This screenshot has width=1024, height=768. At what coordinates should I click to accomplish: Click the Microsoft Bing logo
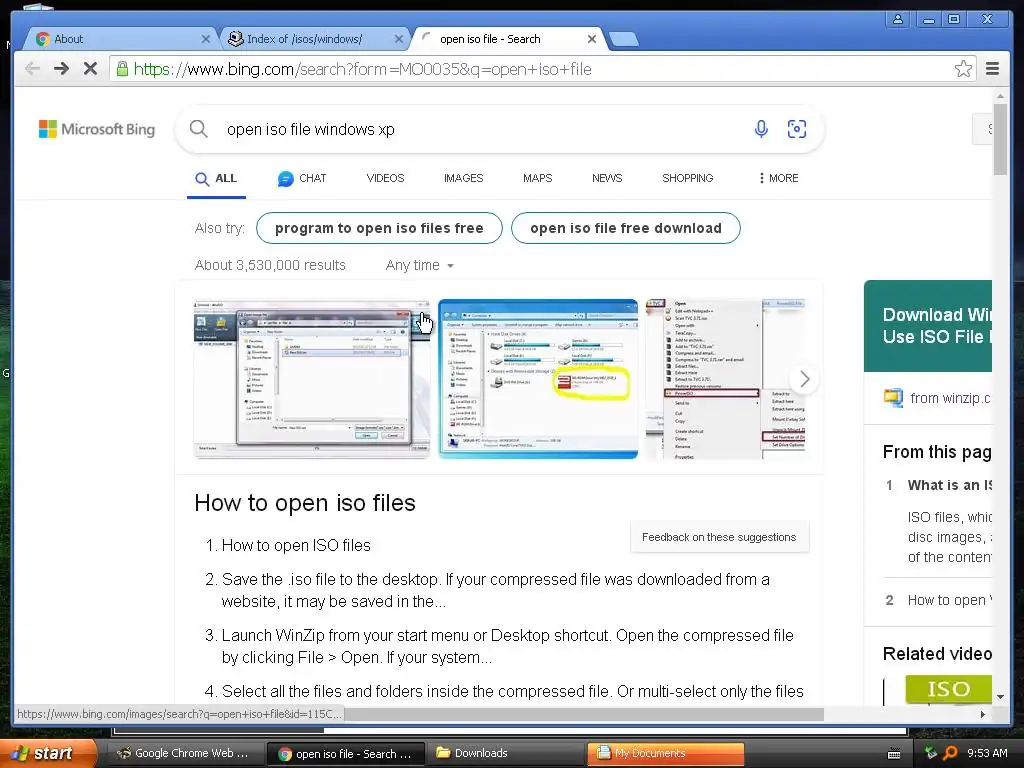[x=97, y=129]
